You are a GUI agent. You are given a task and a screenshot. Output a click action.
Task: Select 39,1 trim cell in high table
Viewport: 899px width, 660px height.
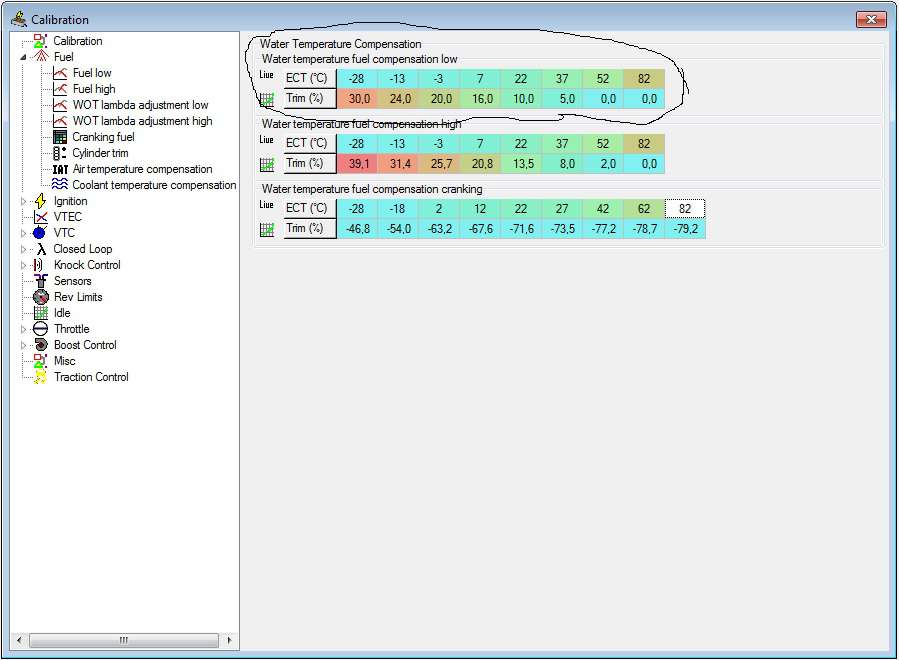pyautogui.click(x=357, y=164)
